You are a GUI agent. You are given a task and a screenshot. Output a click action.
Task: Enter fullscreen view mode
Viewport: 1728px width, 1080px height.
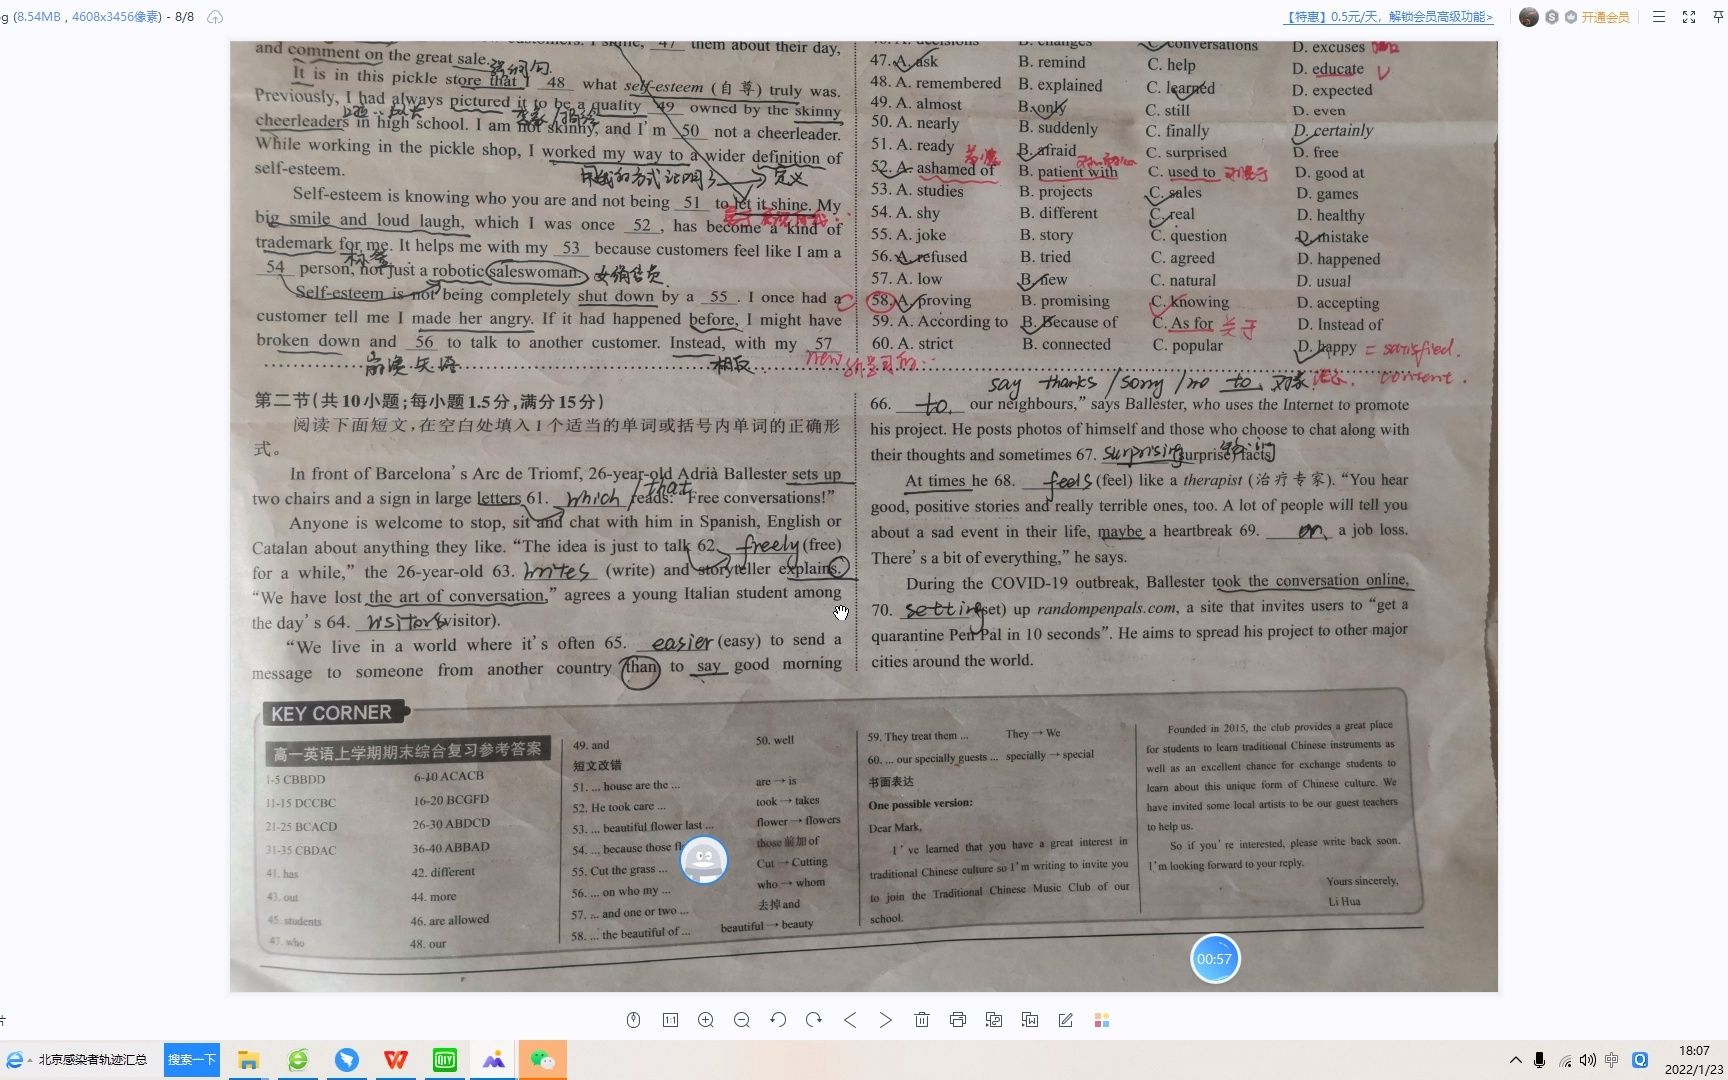point(1689,17)
